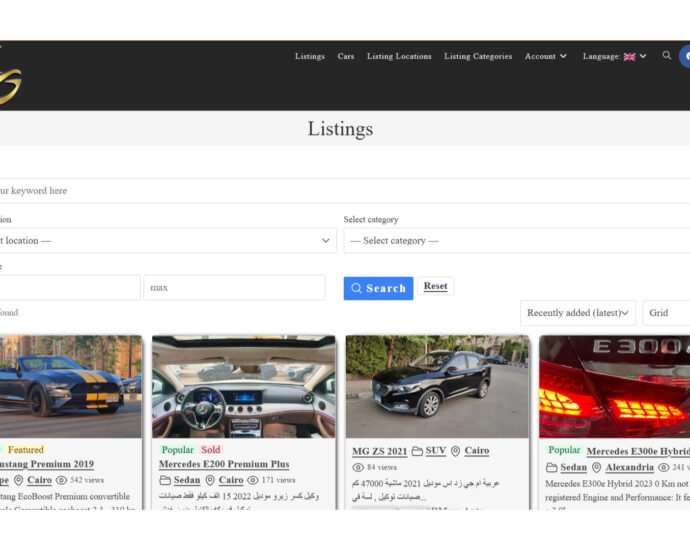
Task: Open the Recently added sort dropdown
Action: (x=578, y=313)
